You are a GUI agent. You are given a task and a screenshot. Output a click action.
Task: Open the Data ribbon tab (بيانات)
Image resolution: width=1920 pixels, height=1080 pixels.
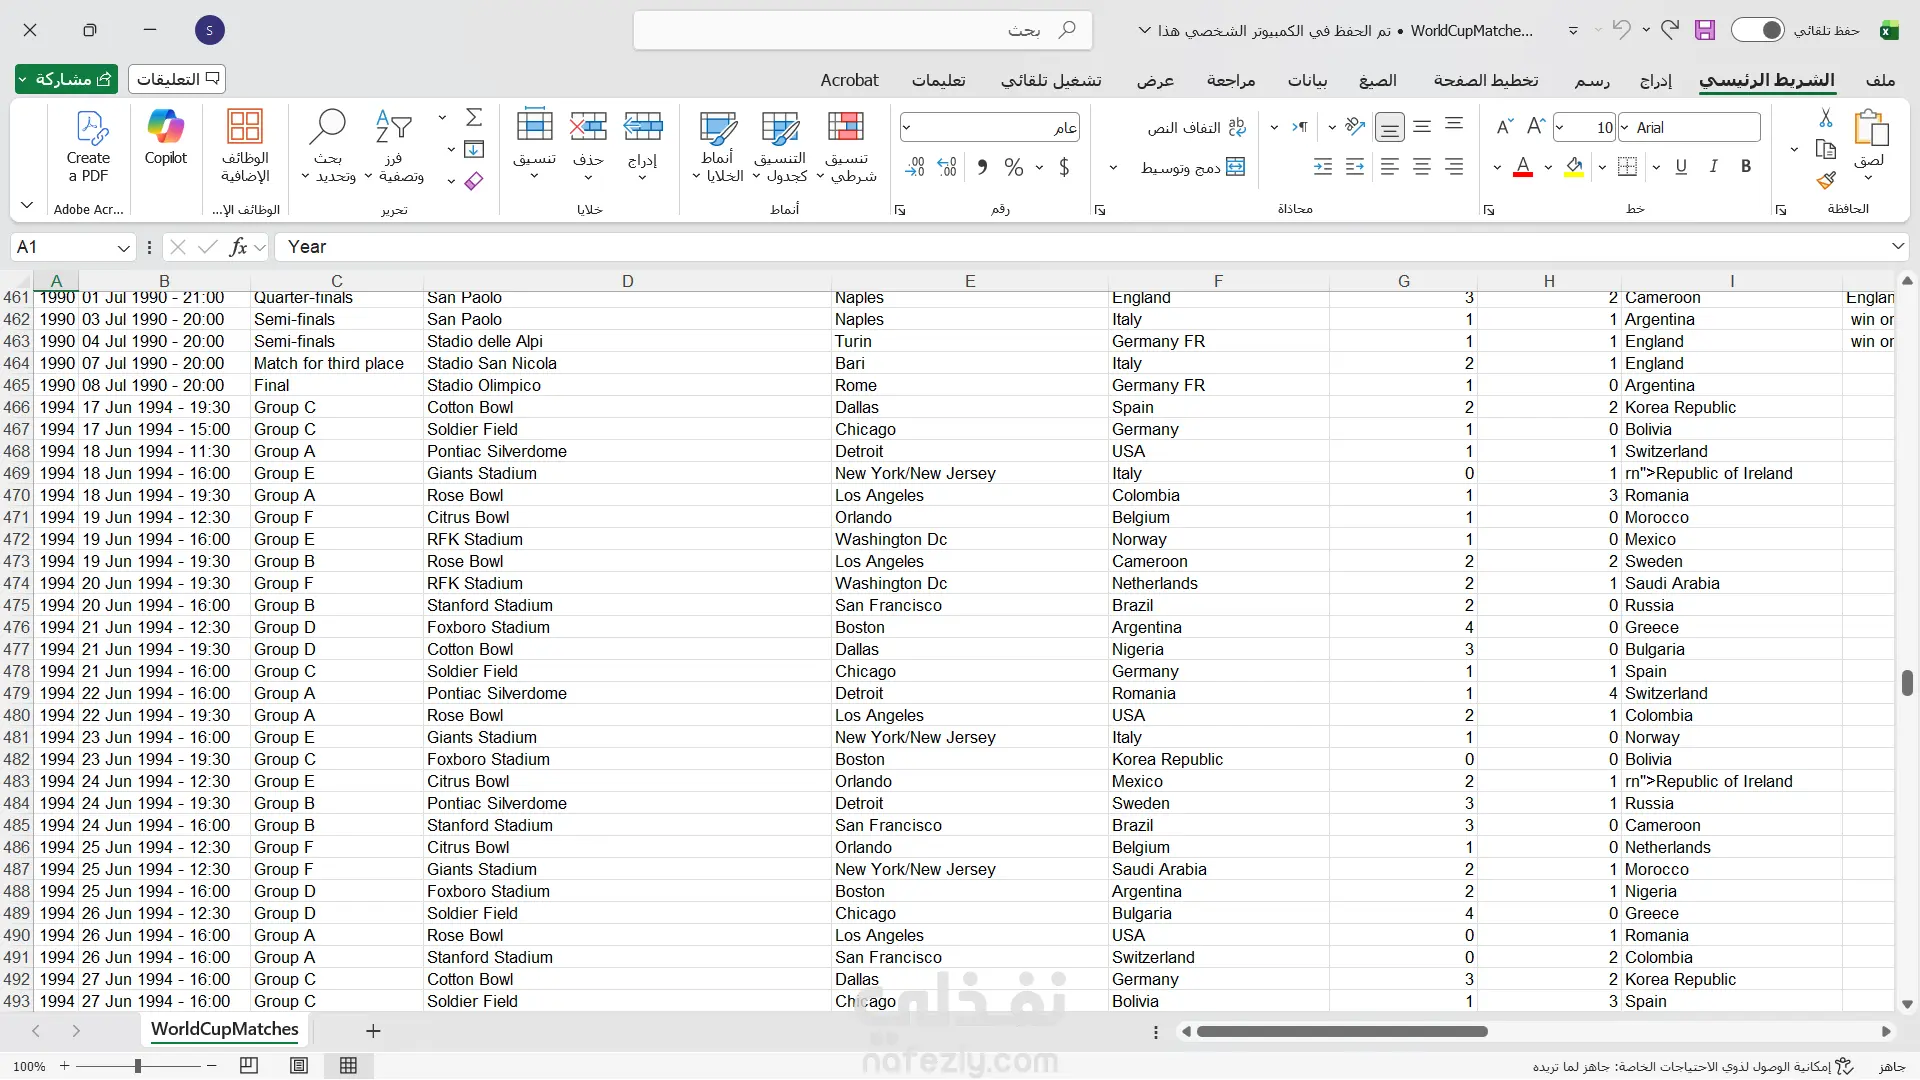1307,80
